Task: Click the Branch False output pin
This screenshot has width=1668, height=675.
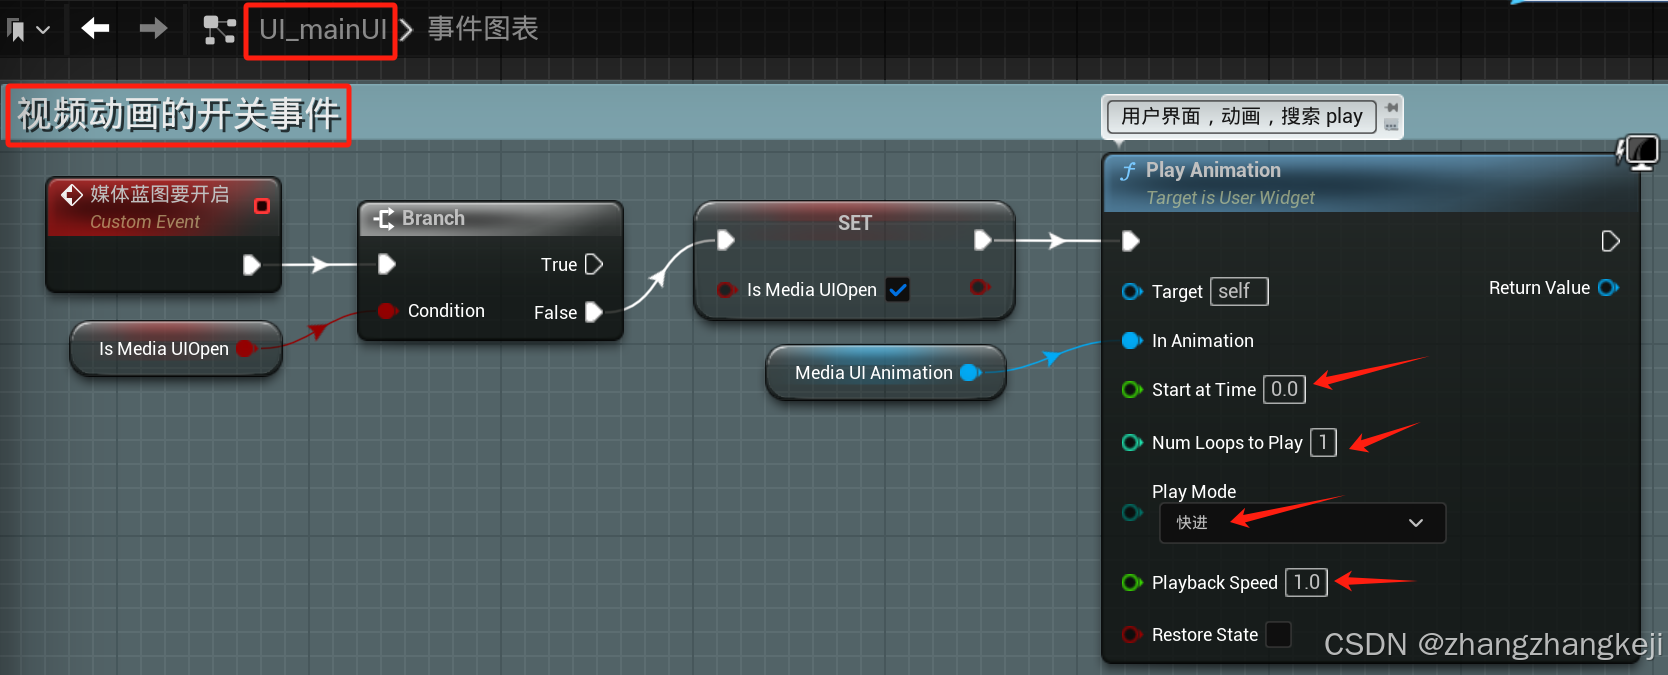Action: (x=594, y=312)
